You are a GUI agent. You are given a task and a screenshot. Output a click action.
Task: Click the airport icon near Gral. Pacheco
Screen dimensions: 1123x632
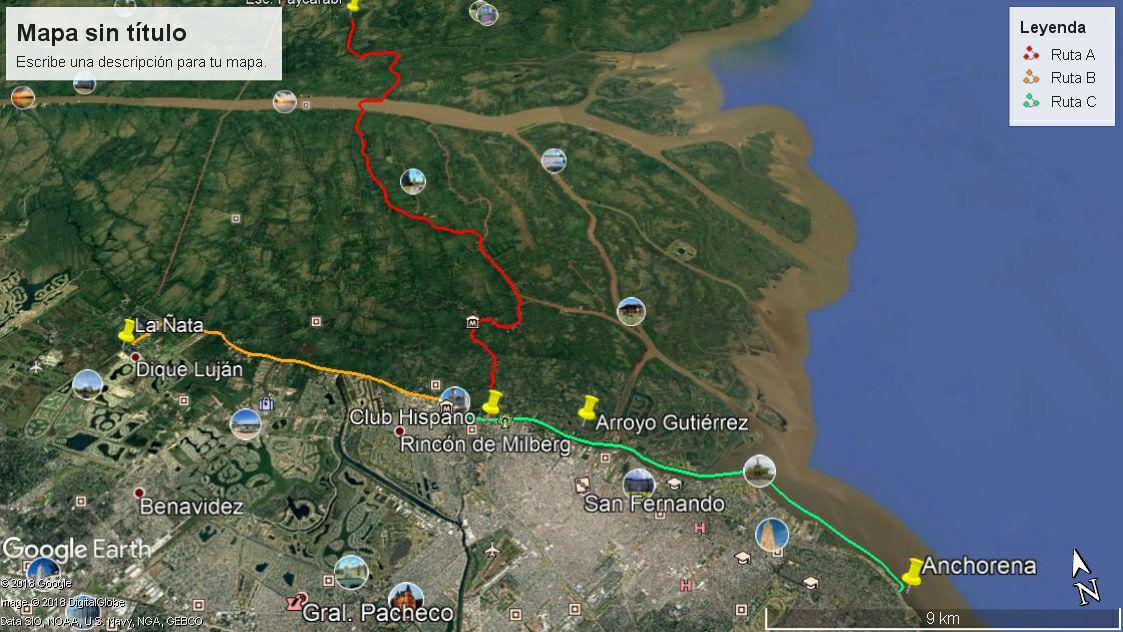(x=491, y=550)
